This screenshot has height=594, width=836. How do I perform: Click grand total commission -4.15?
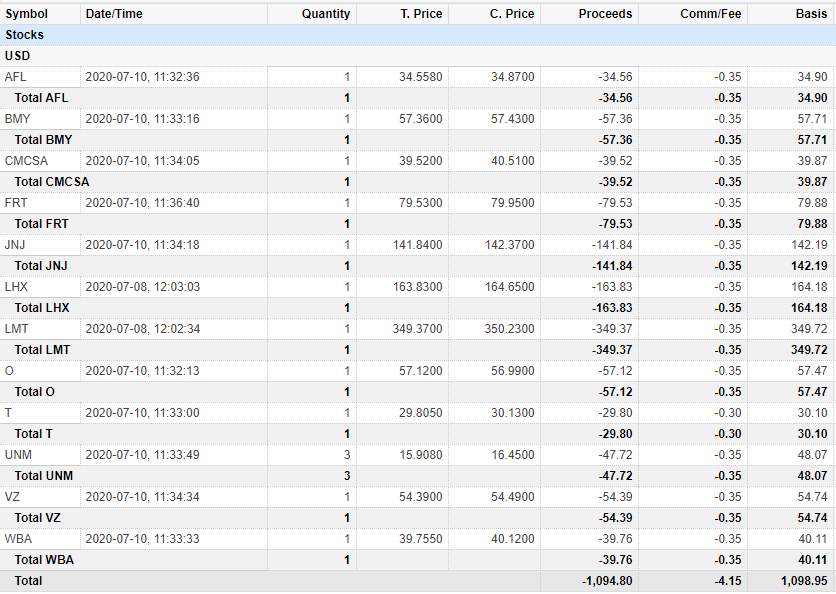[x=728, y=581]
